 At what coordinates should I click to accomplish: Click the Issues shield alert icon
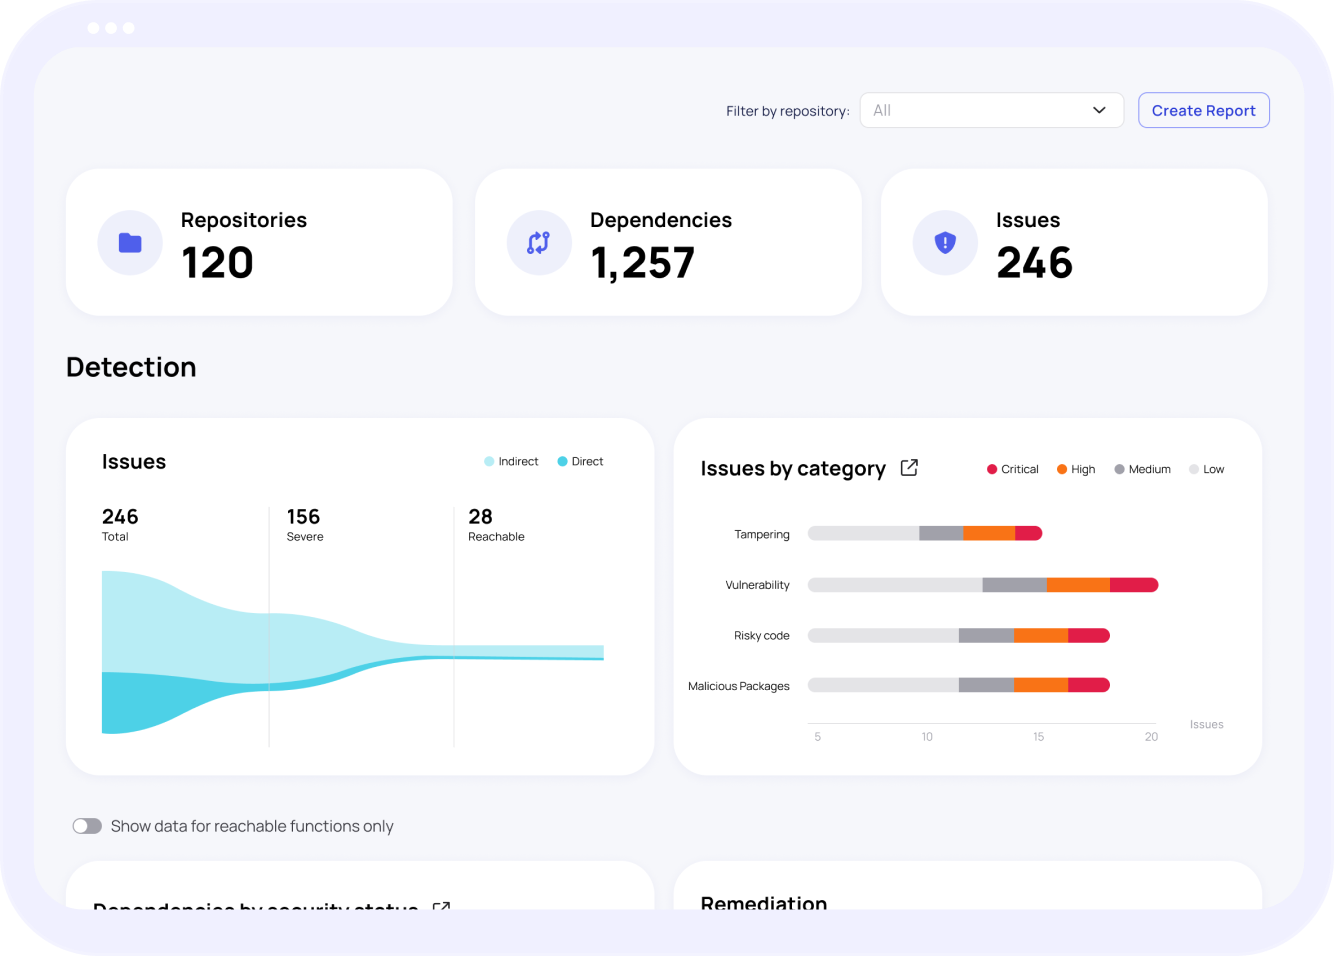[x=945, y=243]
